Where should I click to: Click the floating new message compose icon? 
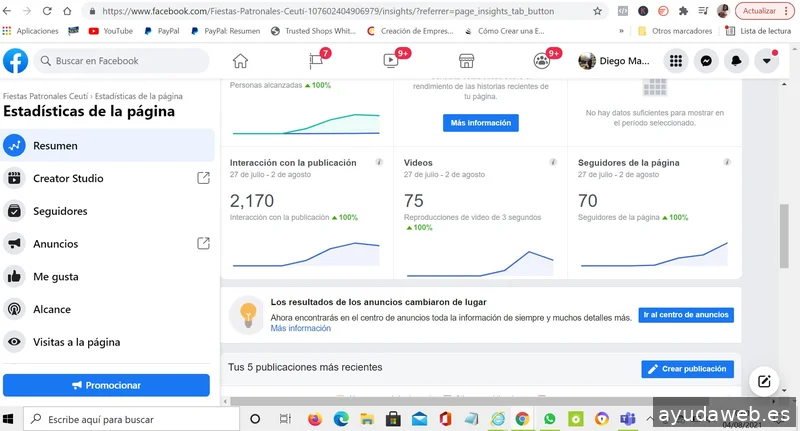coord(764,381)
